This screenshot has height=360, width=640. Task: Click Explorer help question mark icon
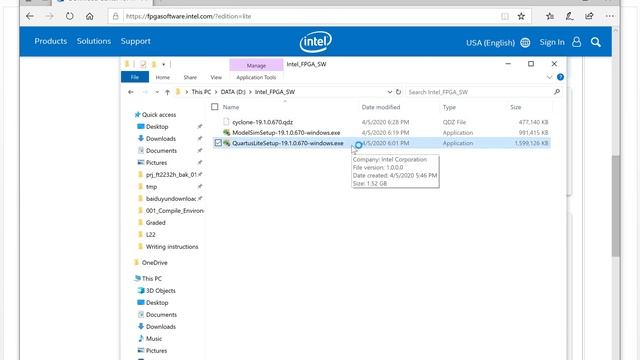point(560,77)
